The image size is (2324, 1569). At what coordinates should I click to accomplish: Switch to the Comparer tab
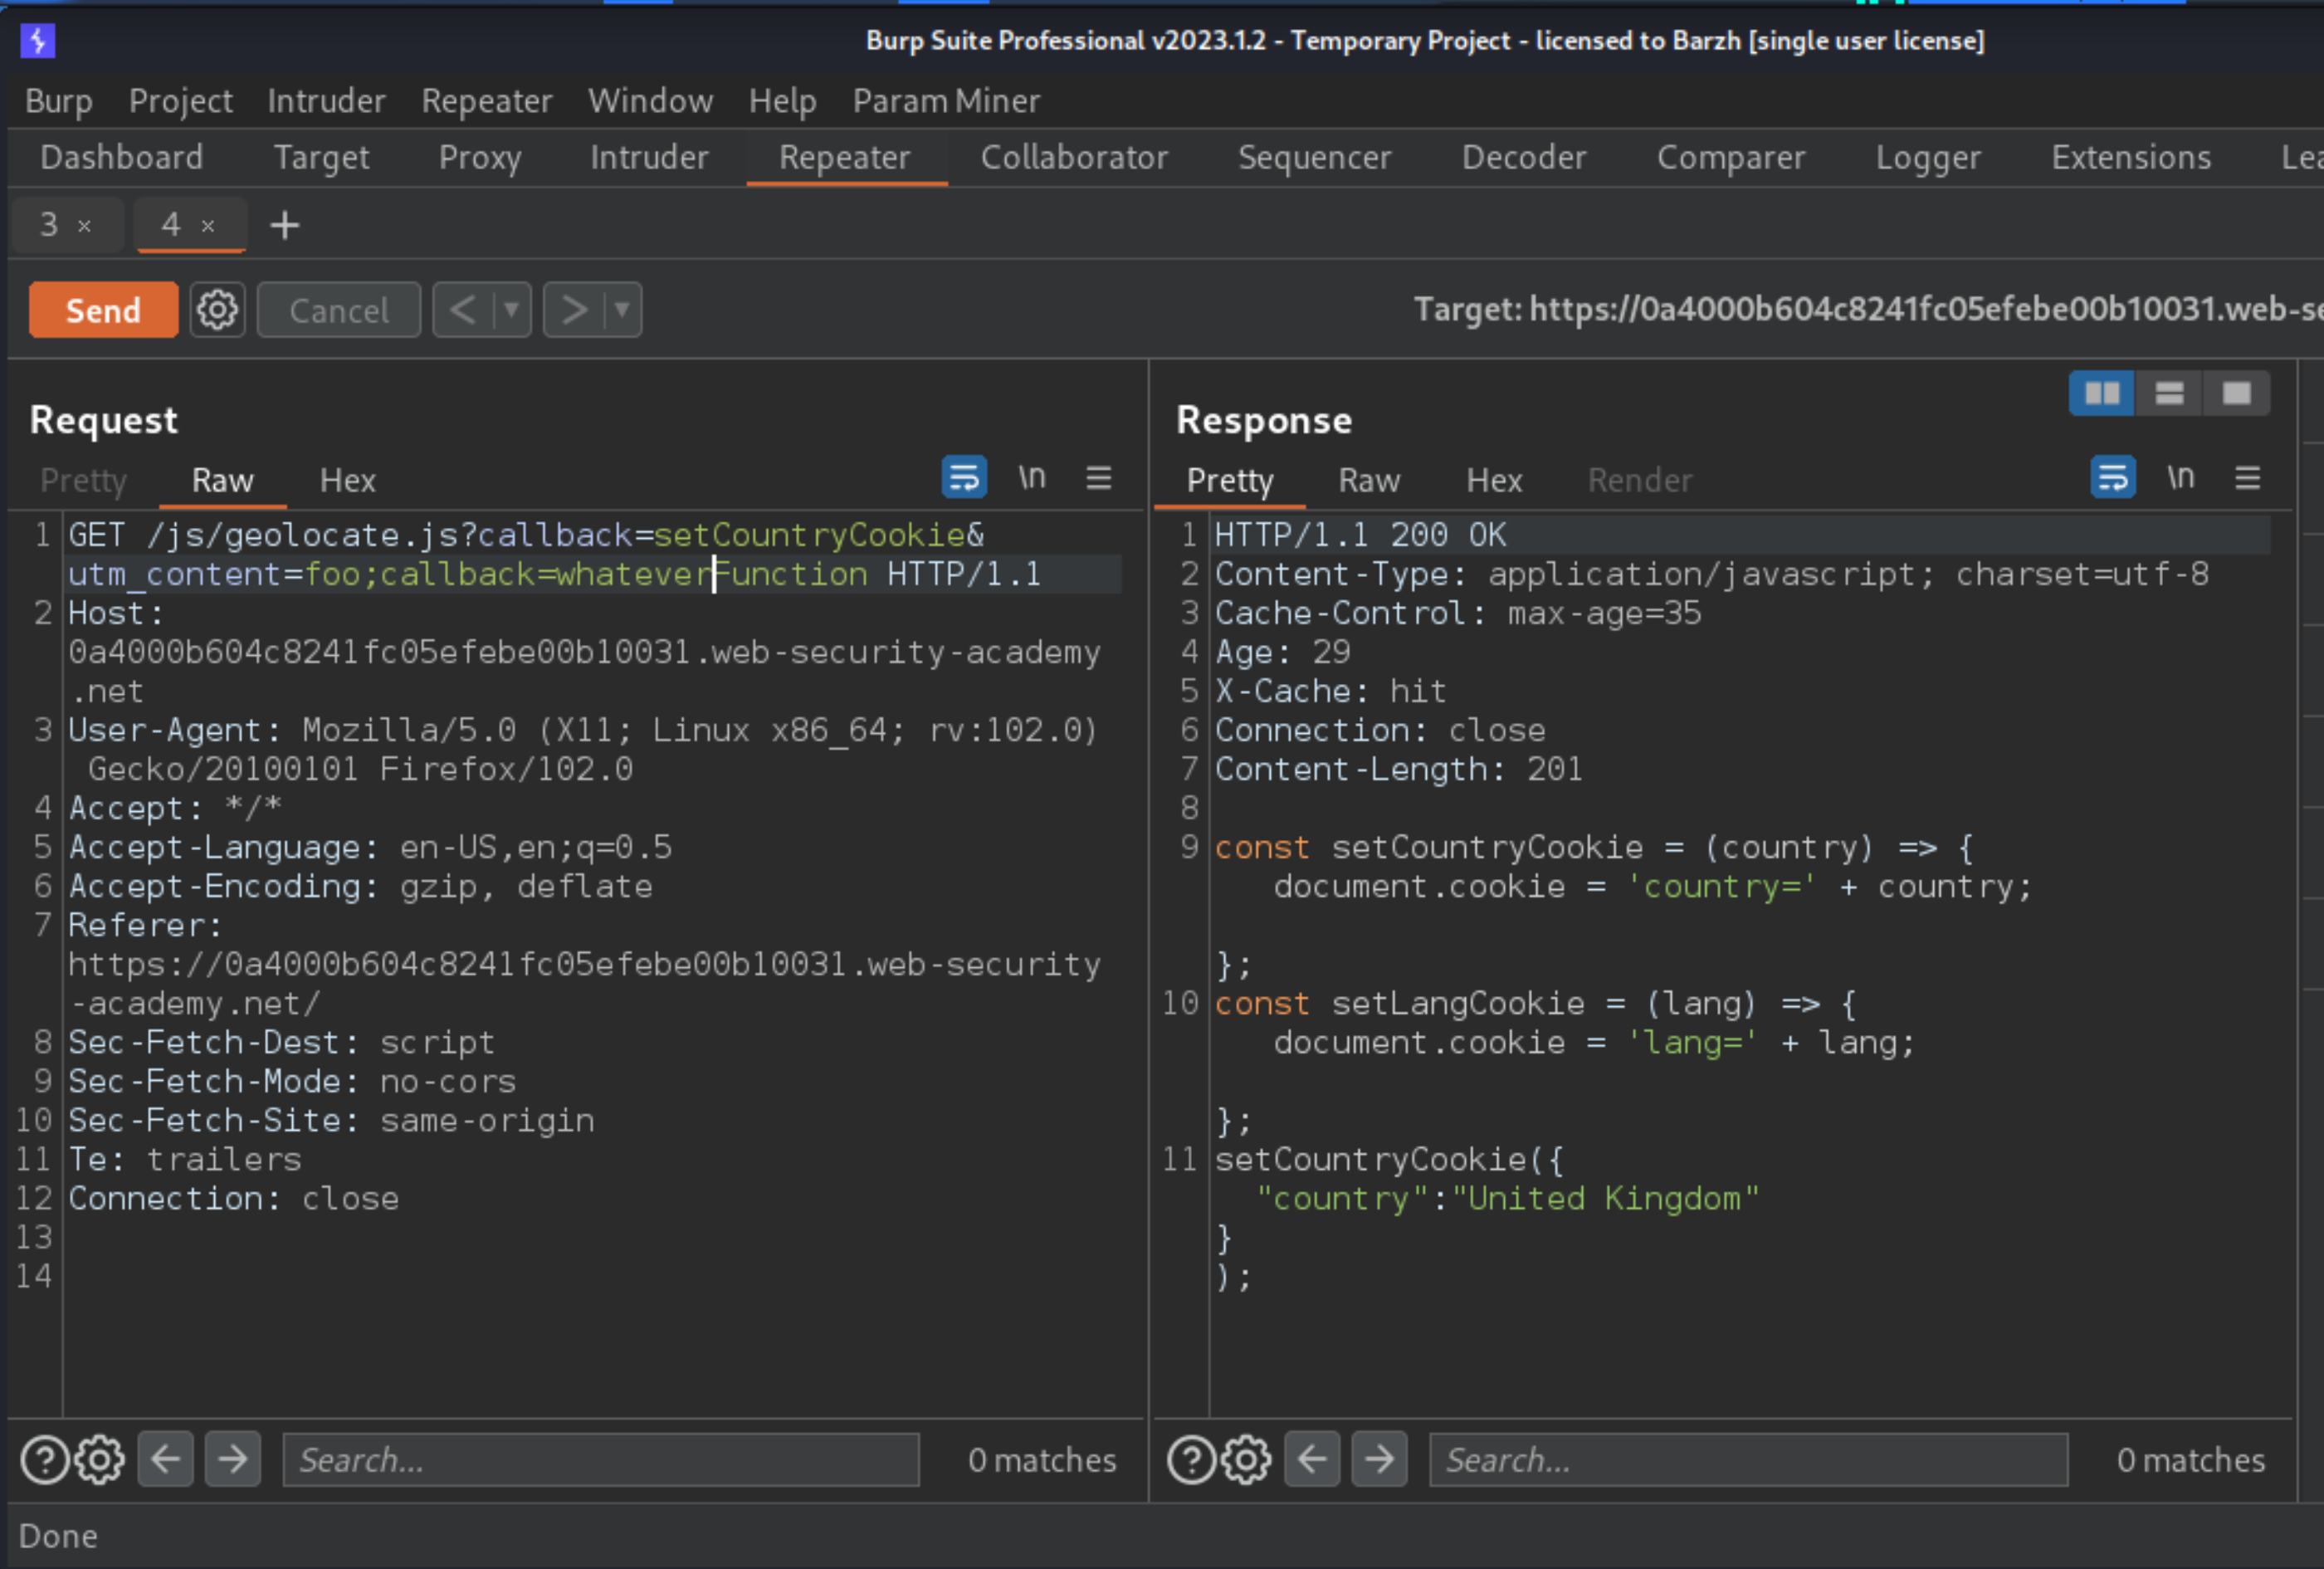tap(1731, 157)
